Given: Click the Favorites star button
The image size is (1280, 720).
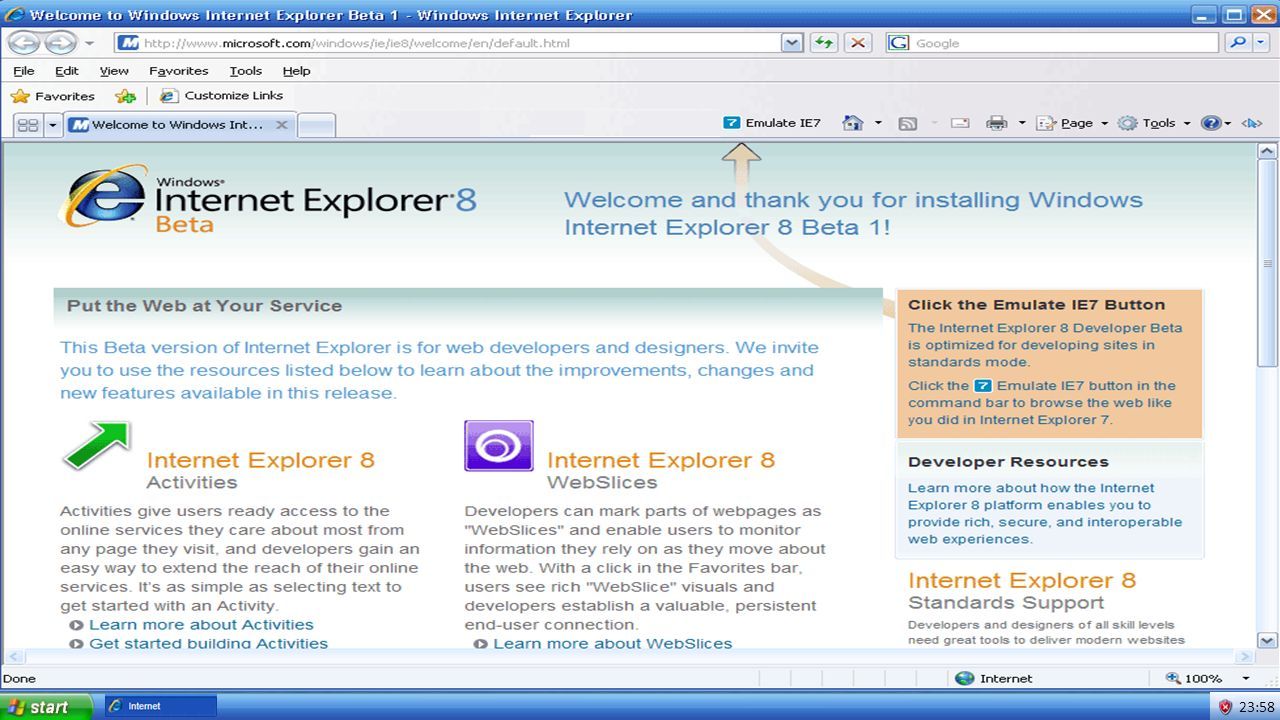Looking at the screenshot, I should tap(53, 96).
